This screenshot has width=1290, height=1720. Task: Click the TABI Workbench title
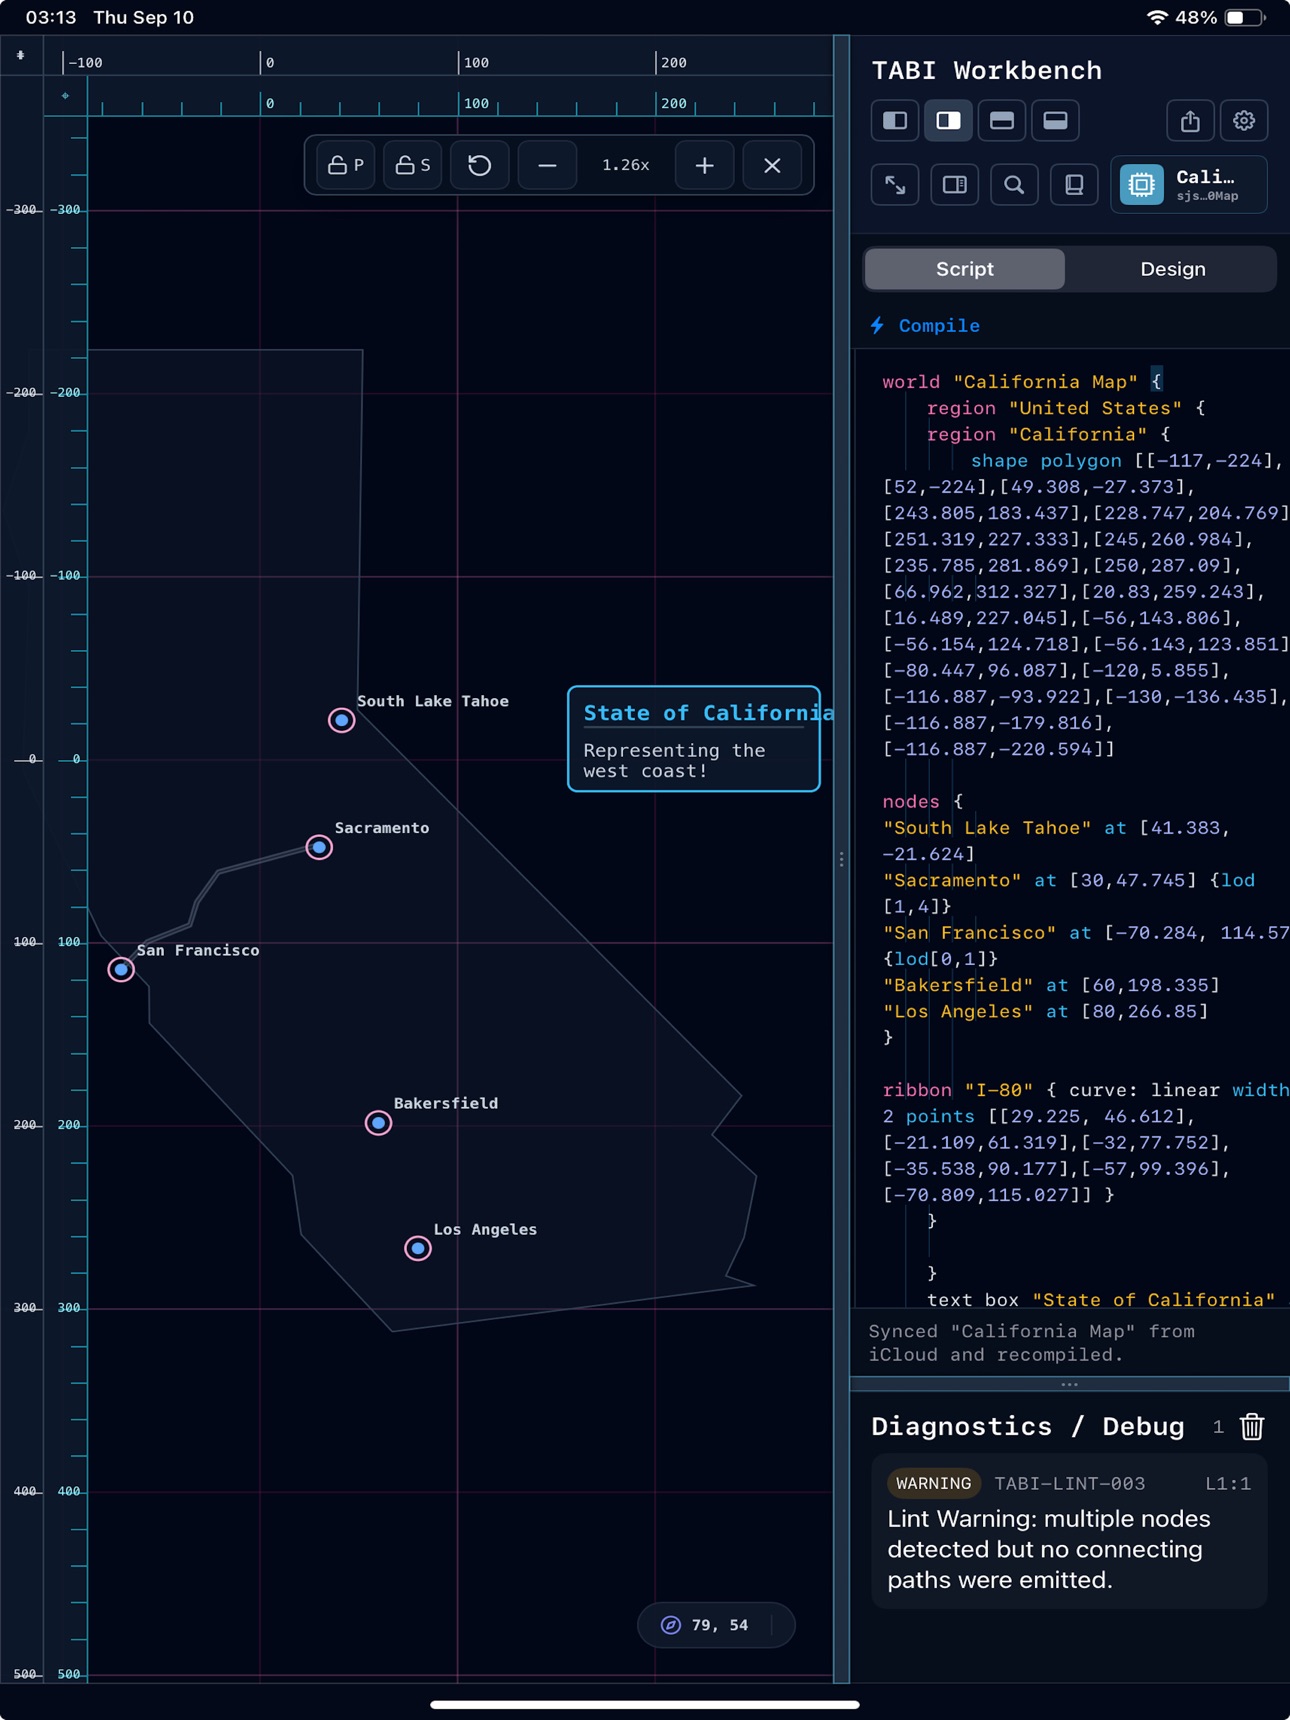pyautogui.click(x=987, y=71)
